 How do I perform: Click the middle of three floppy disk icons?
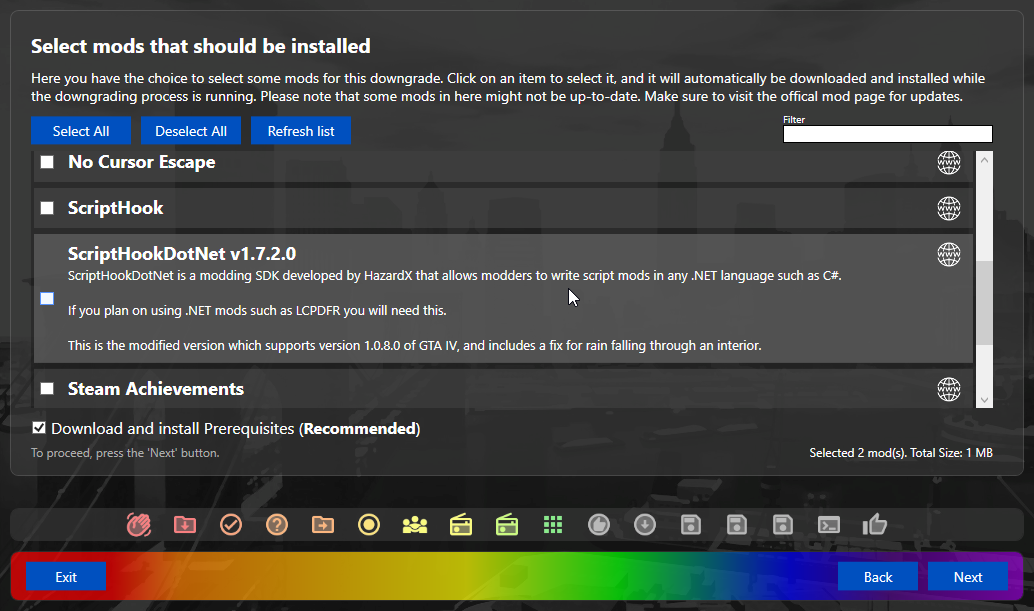(x=737, y=525)
